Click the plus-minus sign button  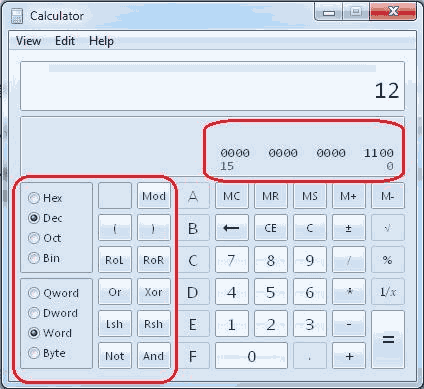coord(349,228)
